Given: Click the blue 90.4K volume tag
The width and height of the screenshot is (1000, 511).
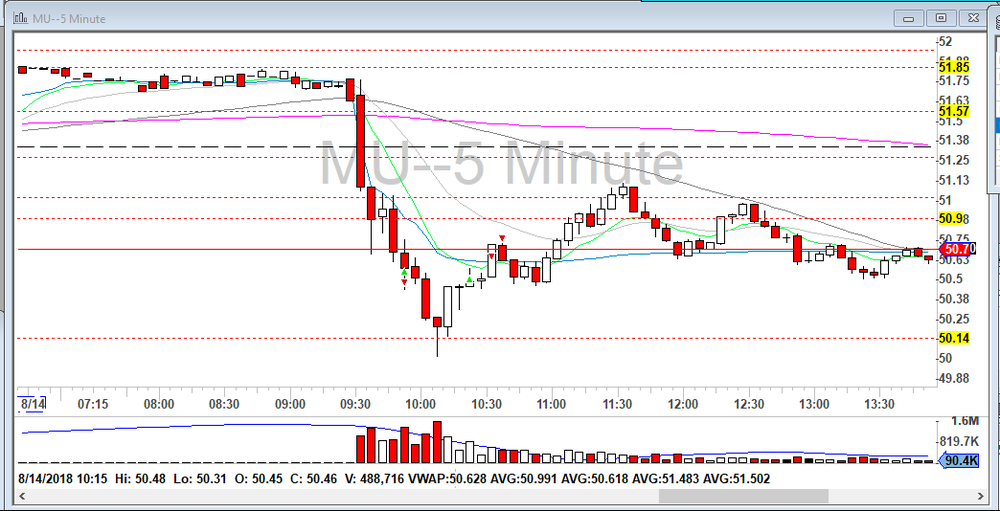Looking at the screenshot, I should (958, 460).
